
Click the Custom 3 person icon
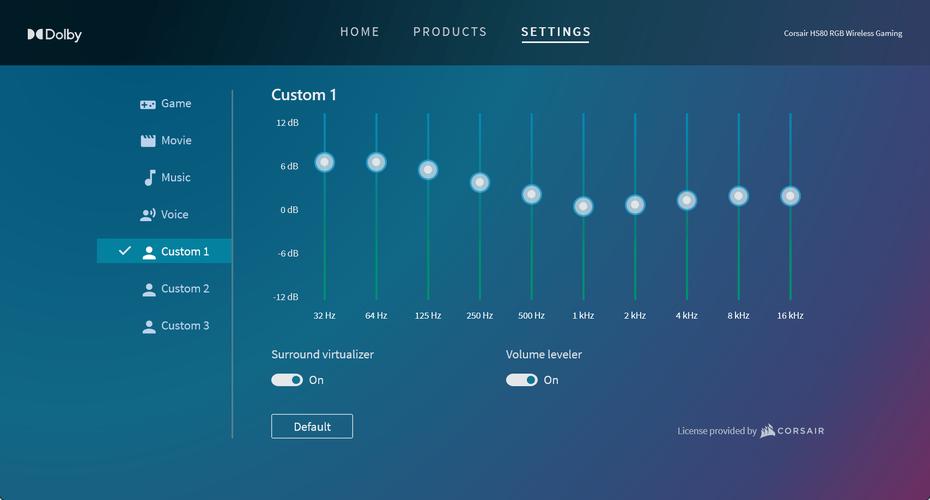149,327
